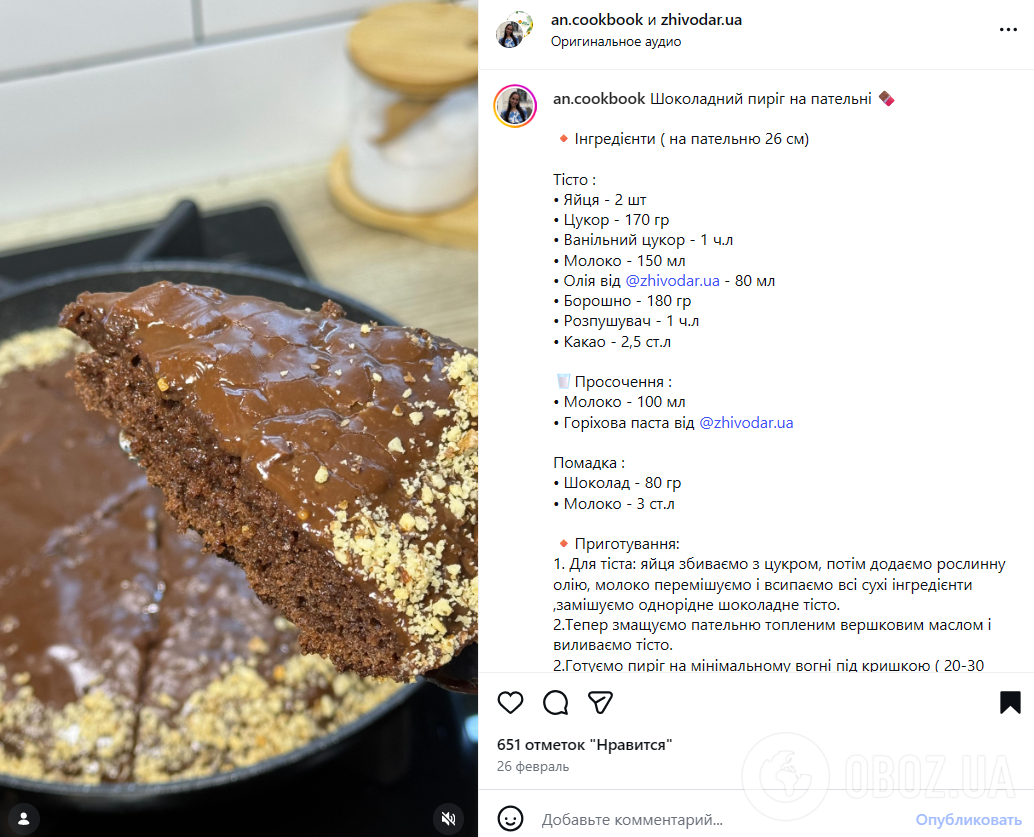The image size is (1034, 837).
Task: Open Оригинальное аудио audio page
Action: pyautogui.click(x=616, y=42)
